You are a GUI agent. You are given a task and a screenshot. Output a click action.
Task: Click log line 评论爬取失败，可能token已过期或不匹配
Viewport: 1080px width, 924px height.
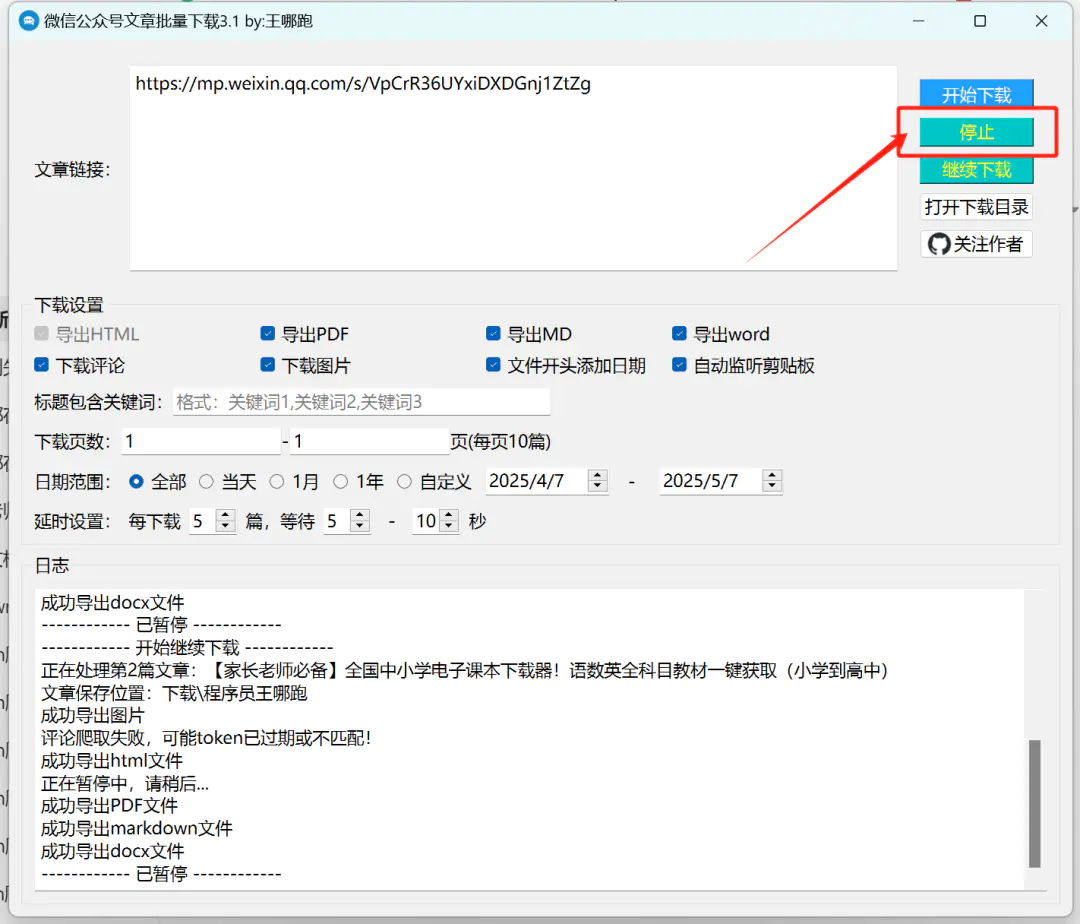pos(206,738)
